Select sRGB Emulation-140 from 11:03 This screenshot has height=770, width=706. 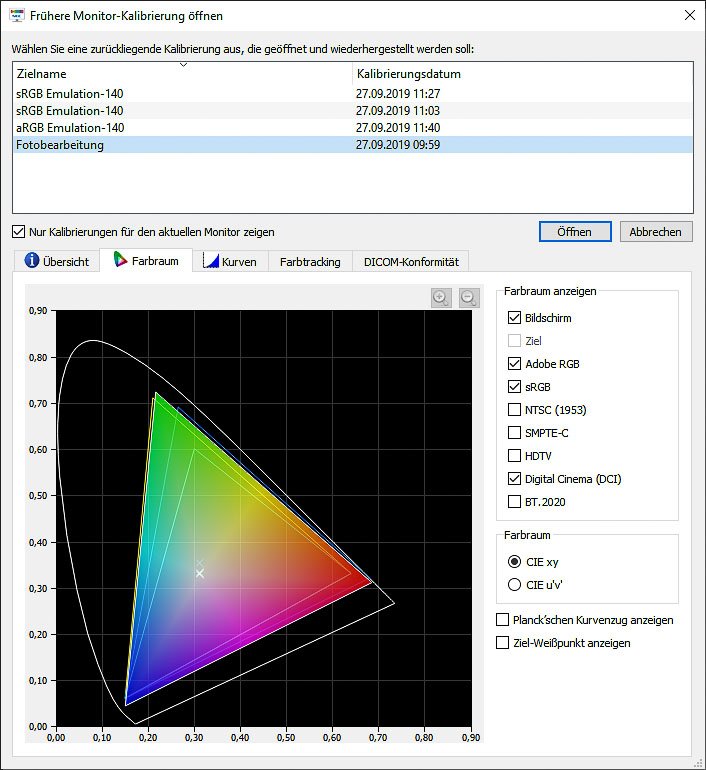click(353, 110)
